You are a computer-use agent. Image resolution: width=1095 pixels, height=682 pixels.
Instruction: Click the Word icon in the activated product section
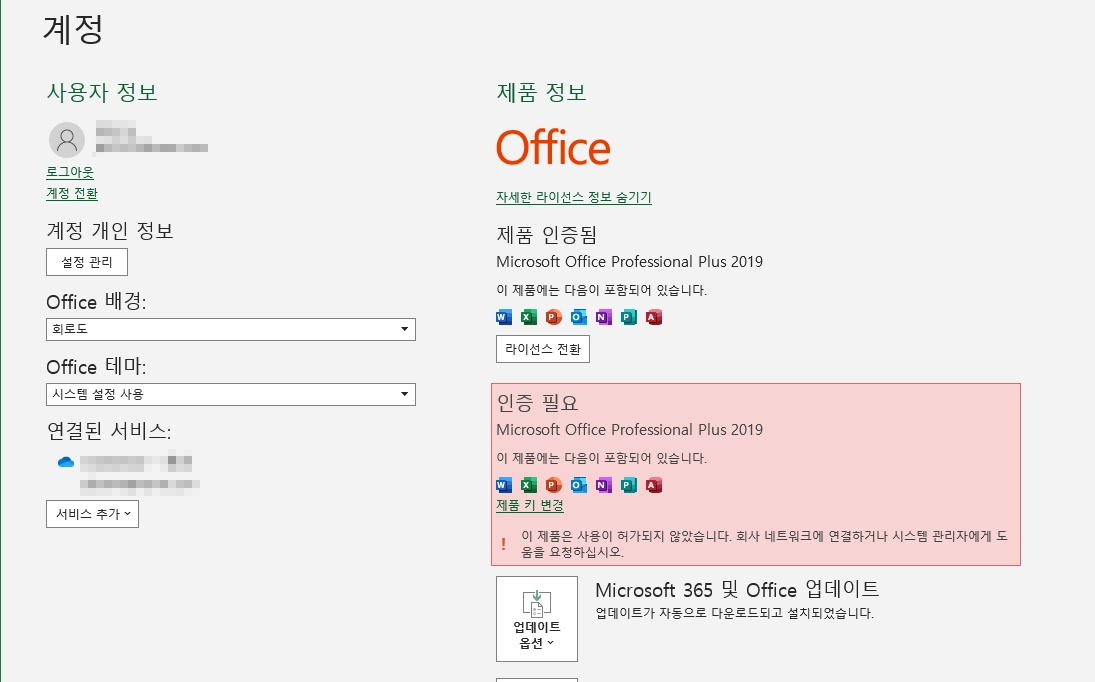pos(504,318)
